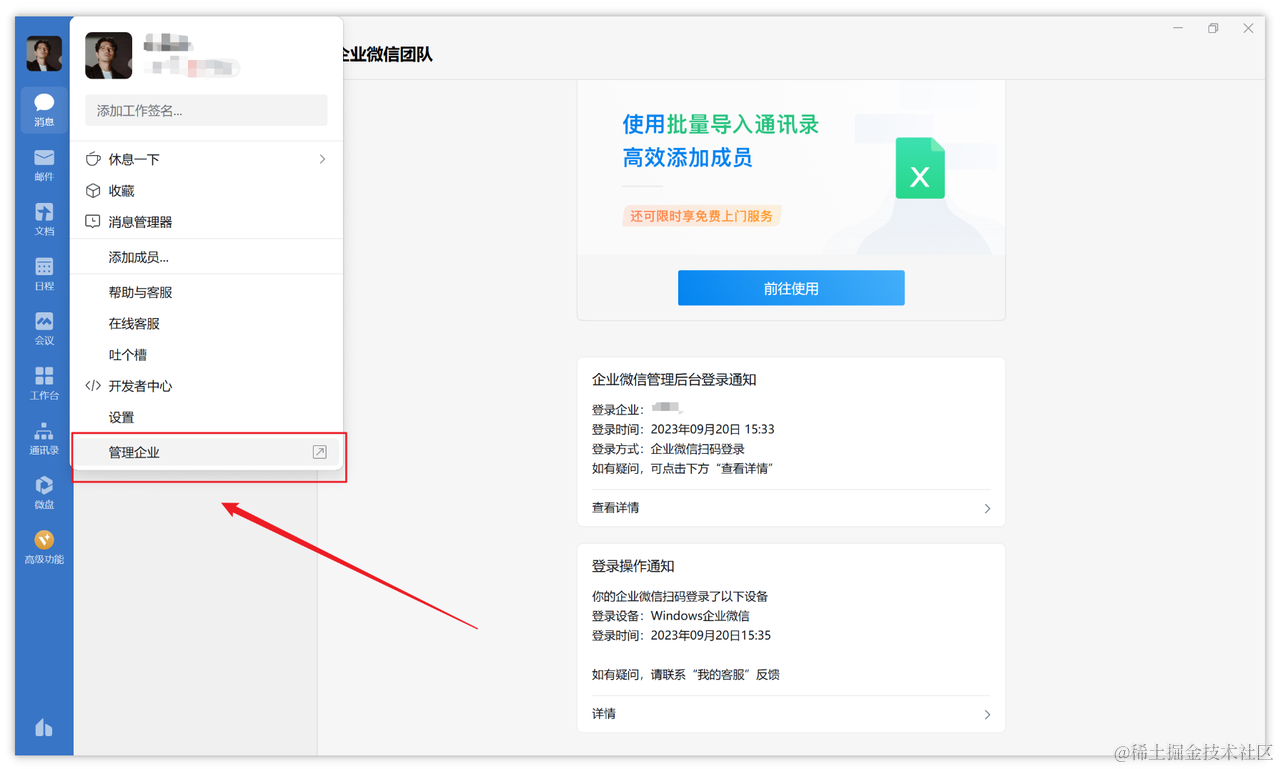Viewport: 1280px width, 769px height.
Task: Open the 日程 (Calendar) sidebar icon
Action: 44,273
